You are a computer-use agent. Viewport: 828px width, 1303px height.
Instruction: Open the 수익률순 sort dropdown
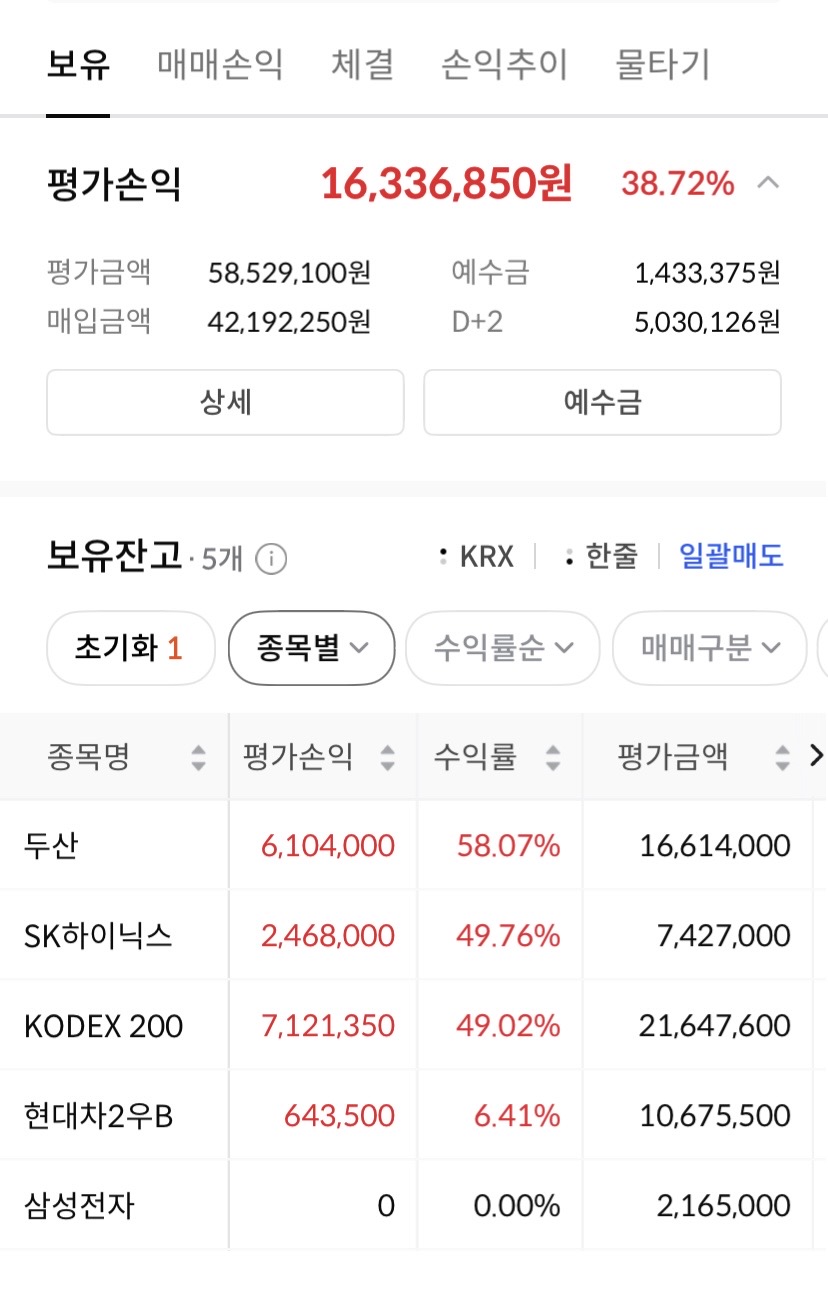[x=502, y=648]
